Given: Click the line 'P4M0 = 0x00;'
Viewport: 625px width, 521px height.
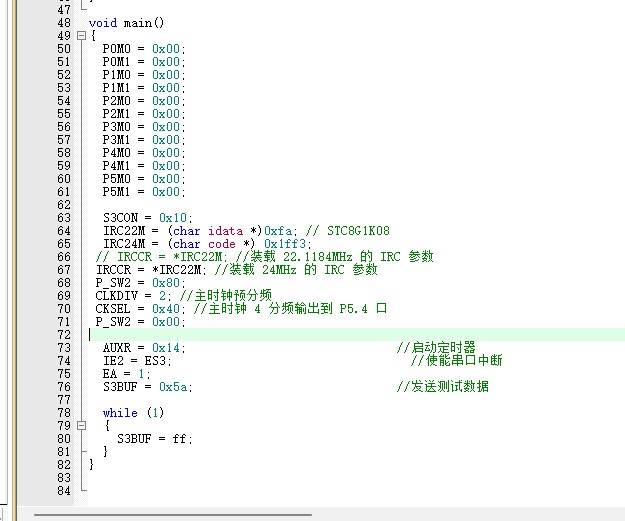Looking at the screenshot, I should [x=144, y=153].
